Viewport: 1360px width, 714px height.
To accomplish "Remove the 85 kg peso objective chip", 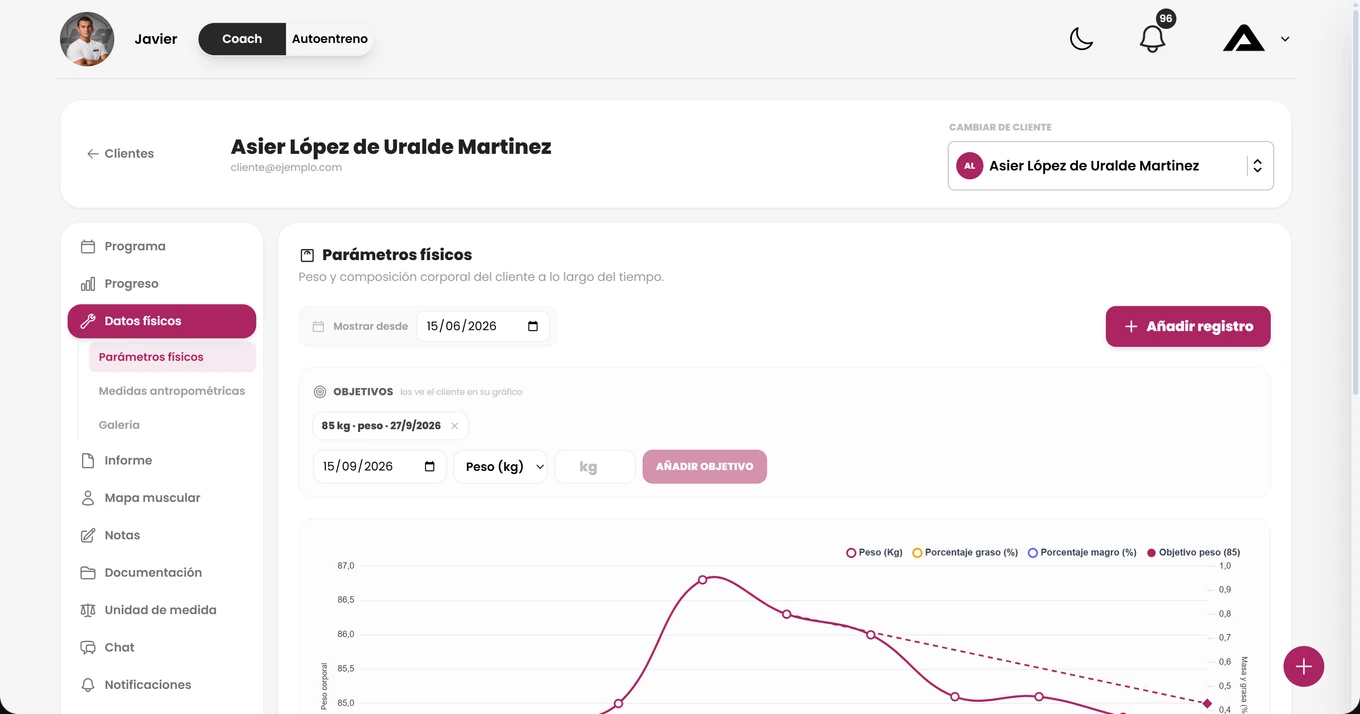I will coord(454,426).
